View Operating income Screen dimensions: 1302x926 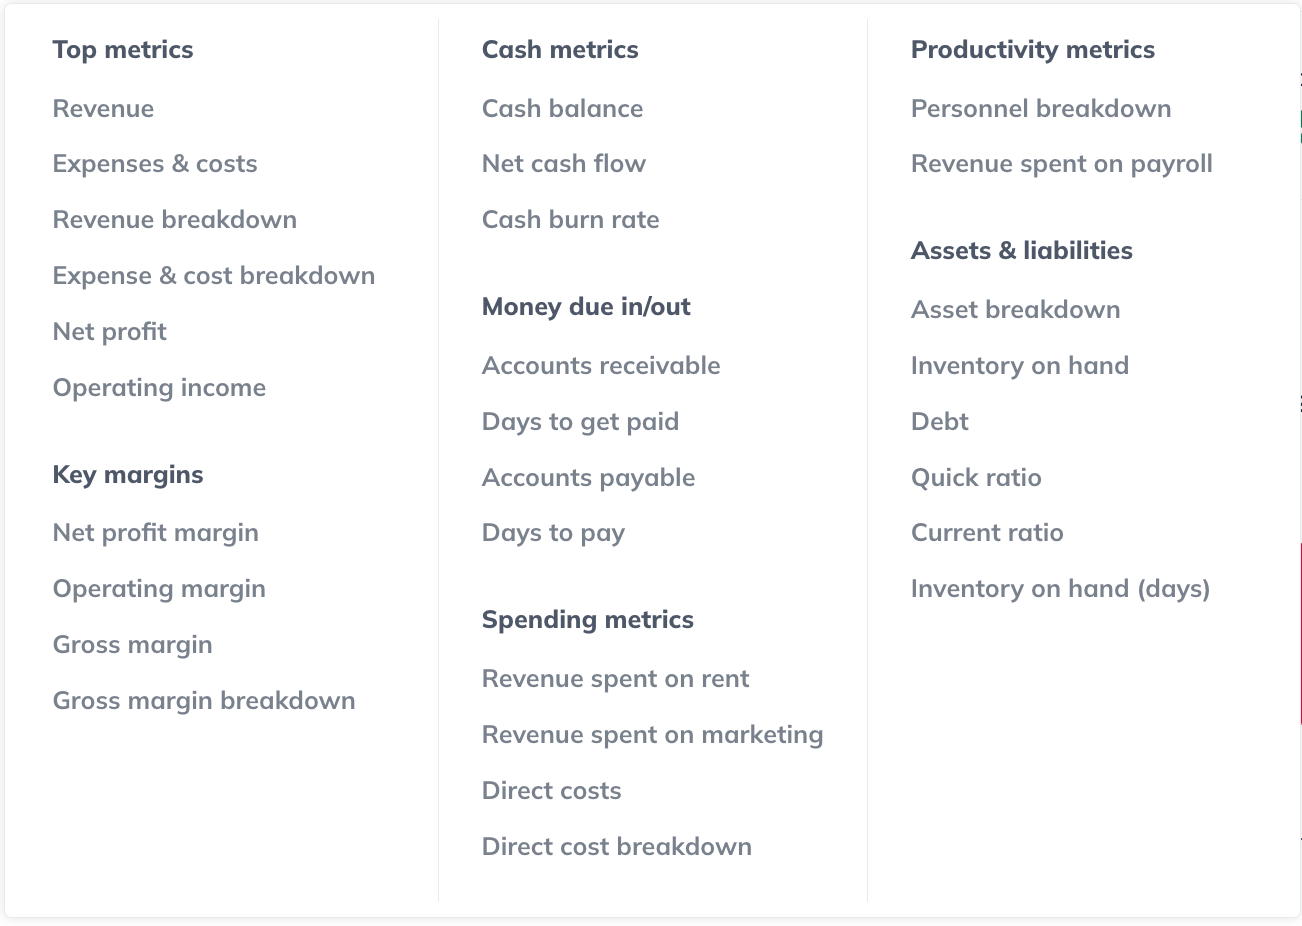159,388
